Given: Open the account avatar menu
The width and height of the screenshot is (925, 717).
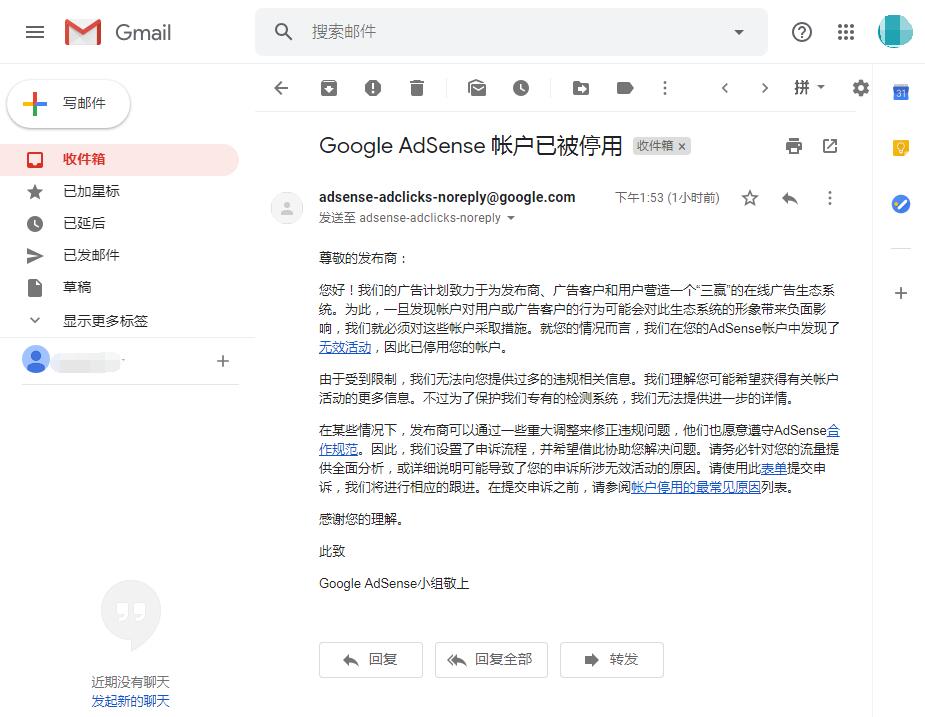Looking at the screenshot, I should [x=895, y=31].
